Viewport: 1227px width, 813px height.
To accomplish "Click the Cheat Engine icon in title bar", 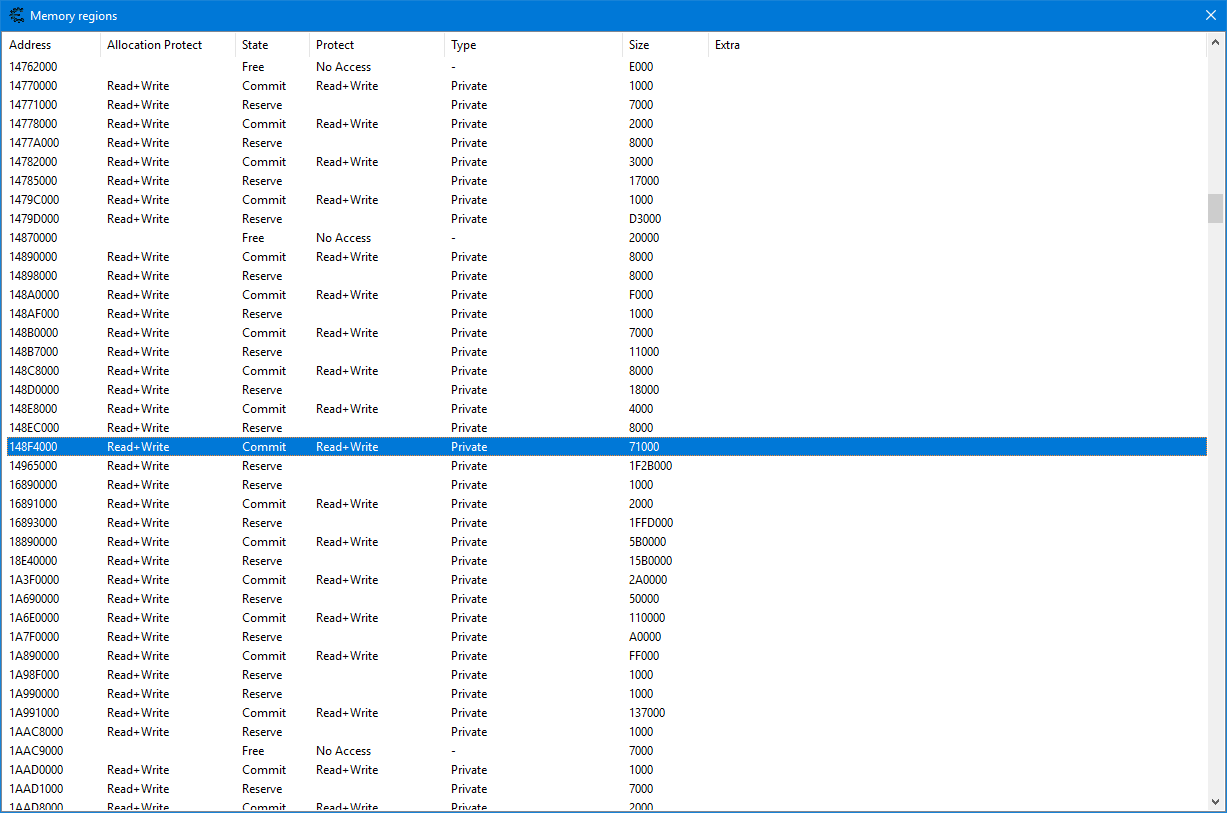I will click(x=16, y=16).
